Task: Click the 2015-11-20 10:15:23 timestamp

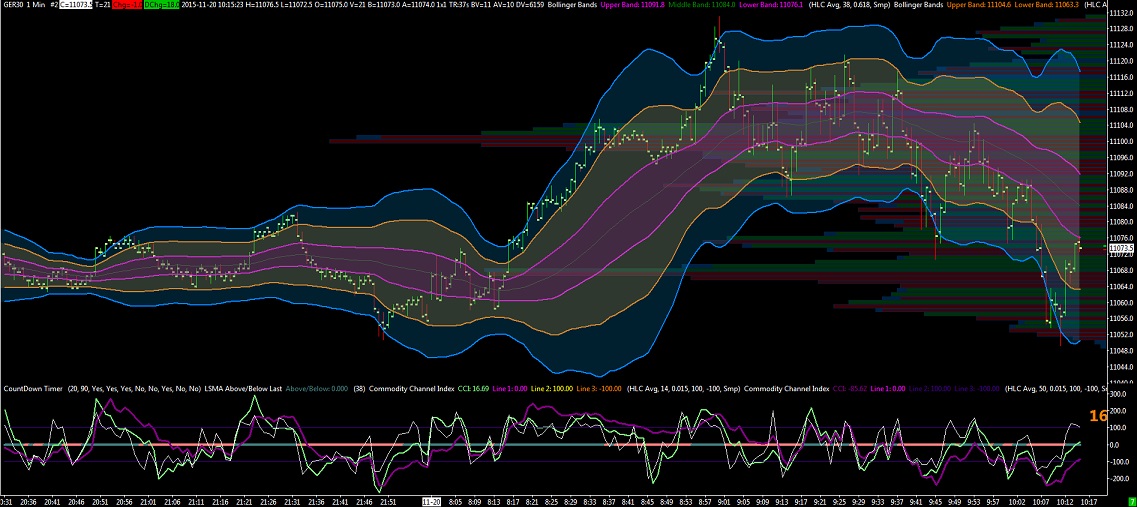Action: point(212,4)
